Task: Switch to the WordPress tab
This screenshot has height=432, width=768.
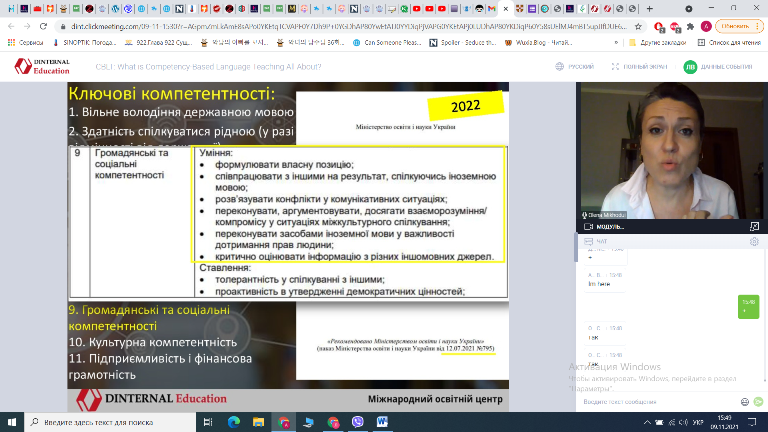Action: (115, 9)
